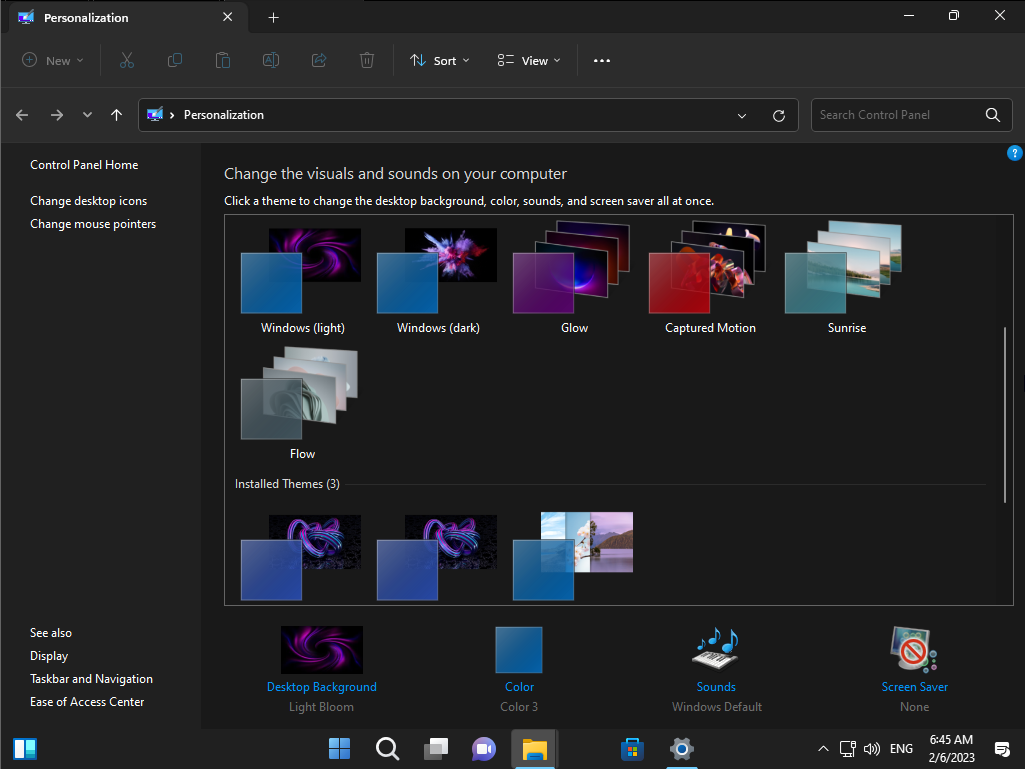This screenshot has height=769, width=1025.
Task: Open the Widgets icon on taskbar
Action: click(x=25, y=749)
